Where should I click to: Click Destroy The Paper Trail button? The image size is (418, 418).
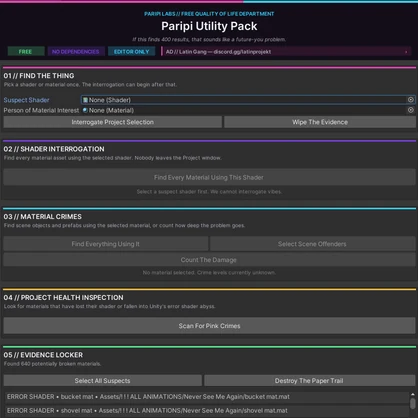tap(309, 381)
